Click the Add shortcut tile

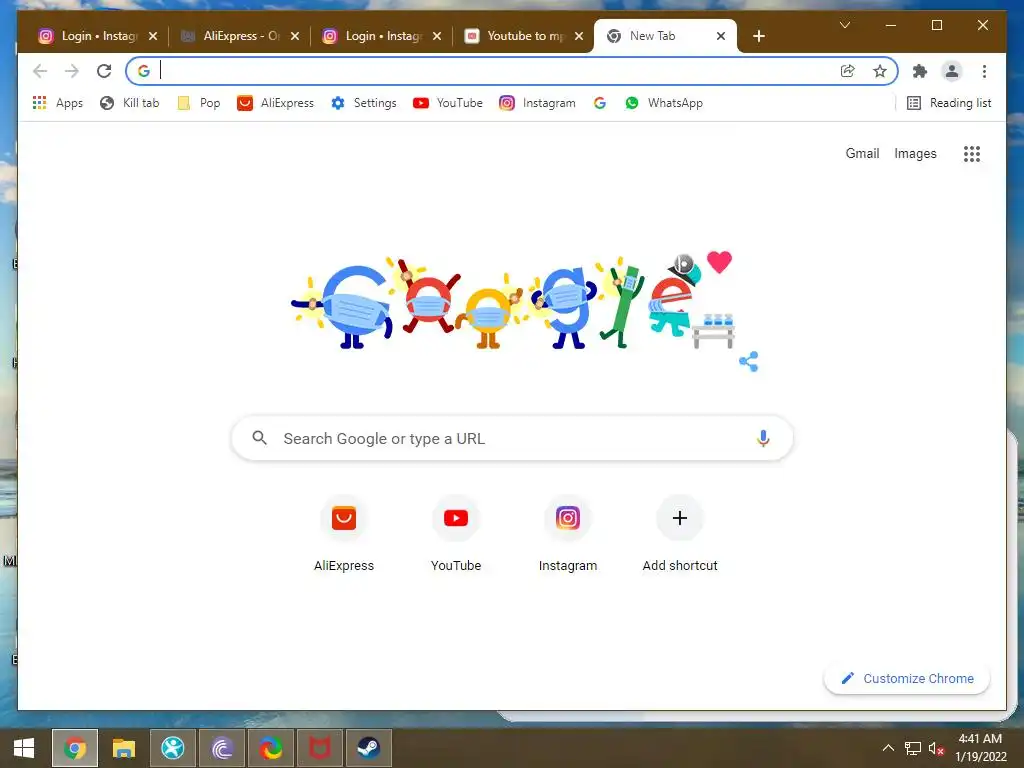pyautogui.click(x=680, y=535)
